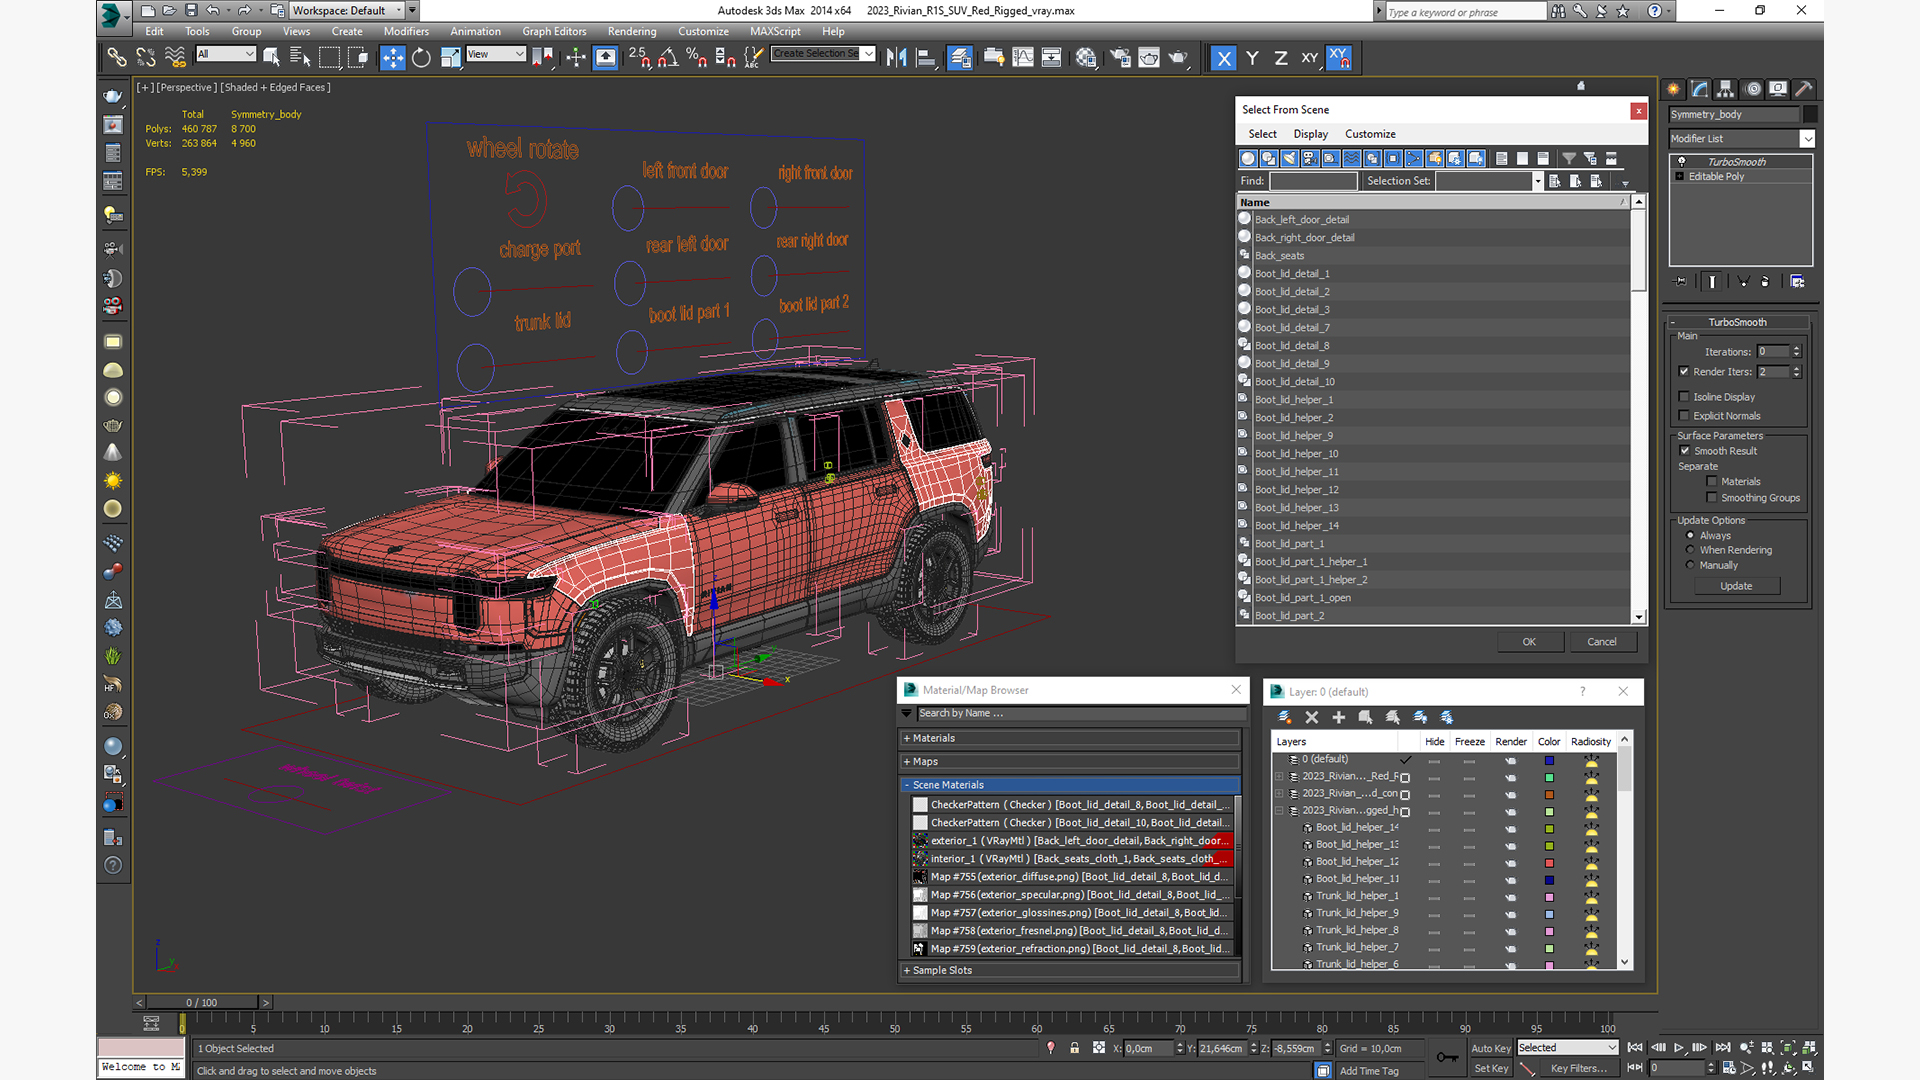Click Cancel in Select From Scene dialog
Screen dimensions: 1920x1080
pos(1602,642)
